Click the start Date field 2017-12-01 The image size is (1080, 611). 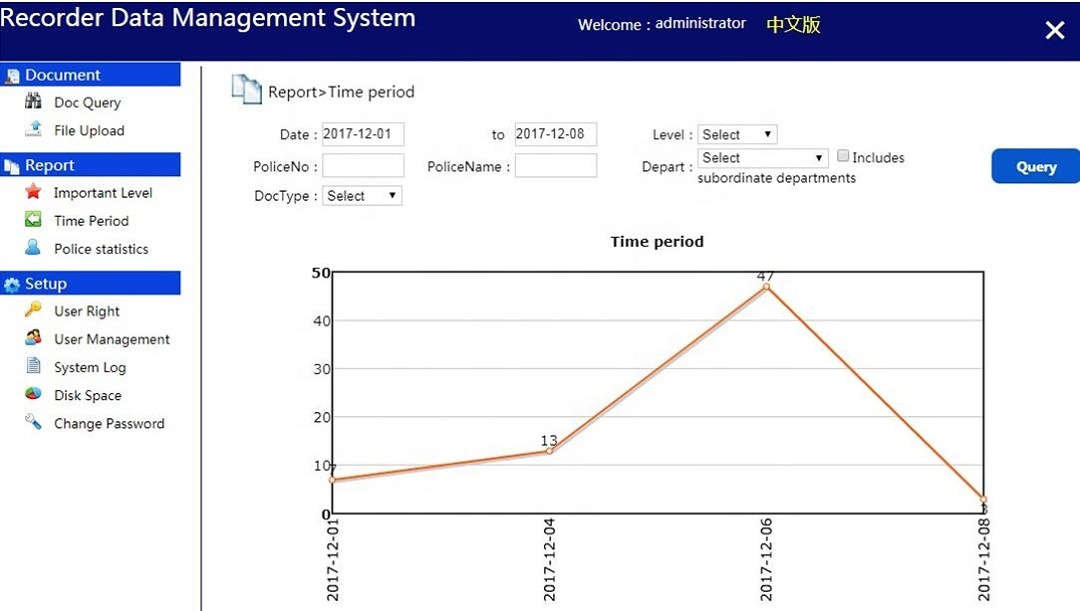(x=363, y=134)
